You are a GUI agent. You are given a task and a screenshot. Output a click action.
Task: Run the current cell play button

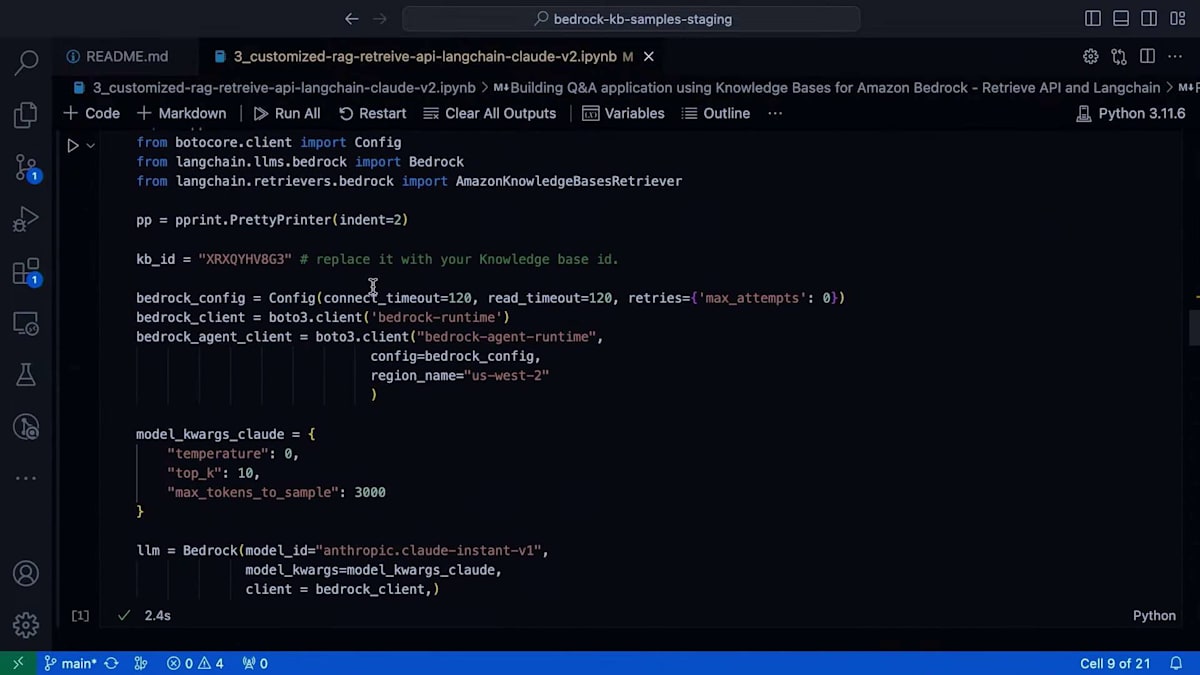pos(72,145)
